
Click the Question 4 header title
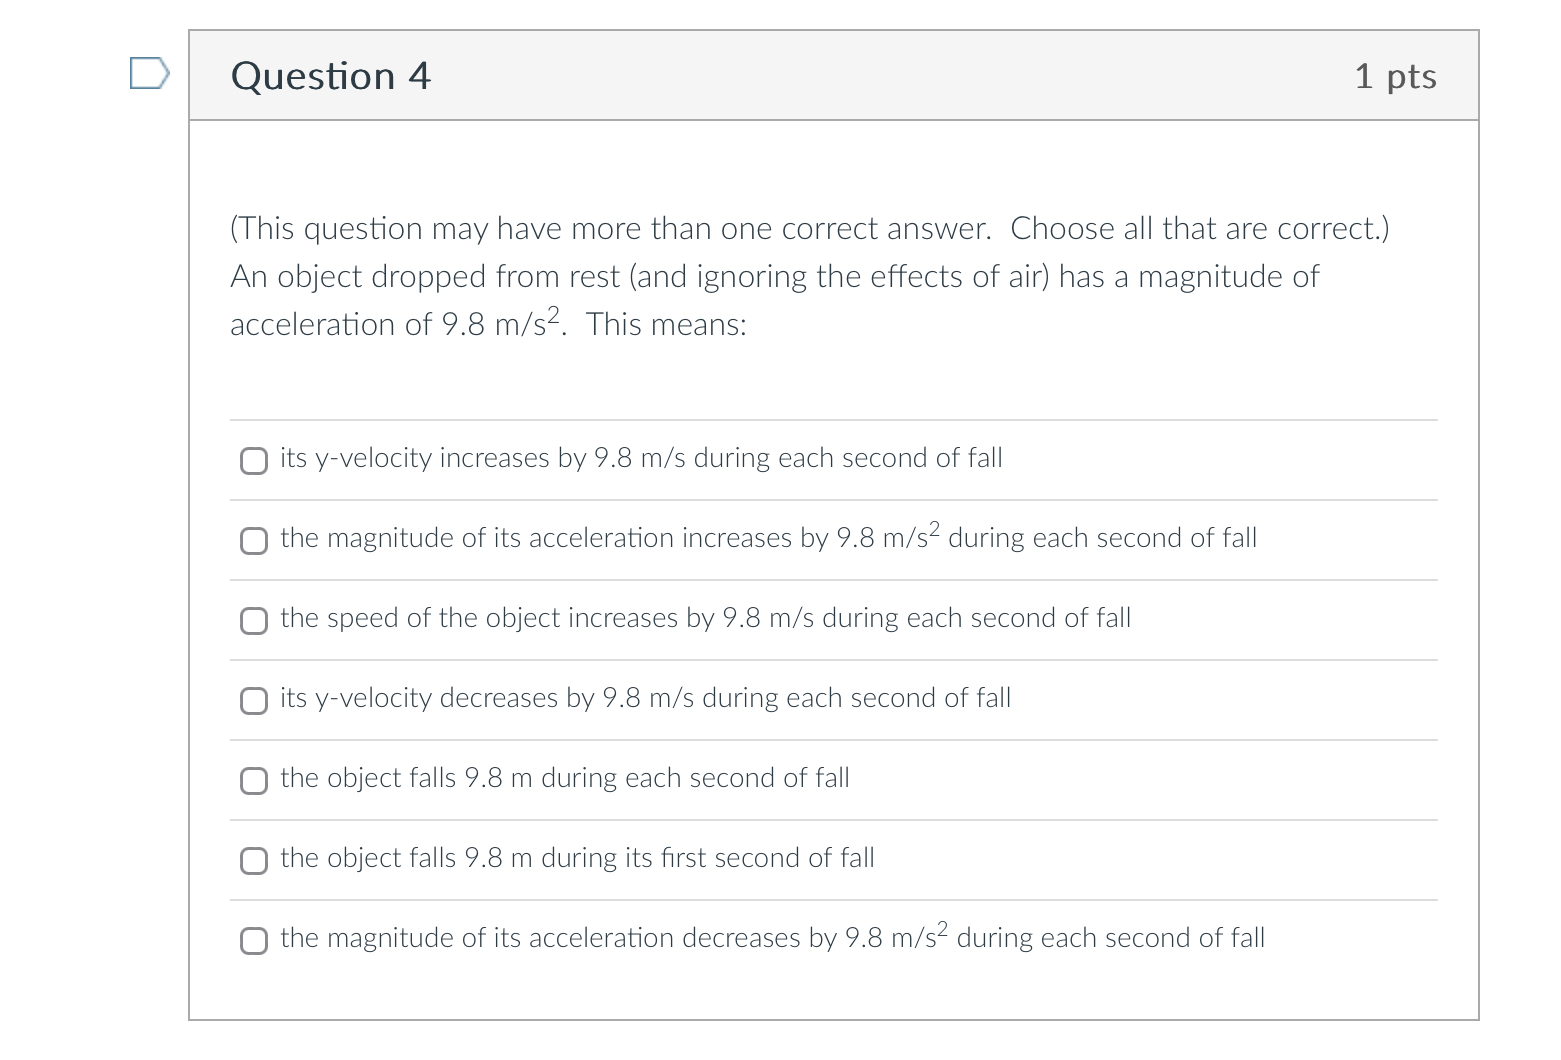coord(331,75)
